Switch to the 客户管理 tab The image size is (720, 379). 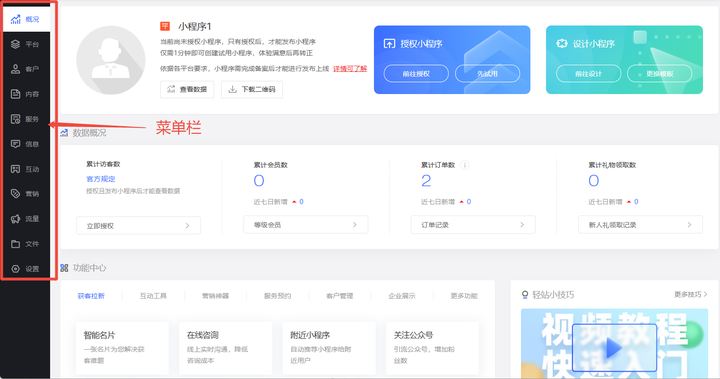pos(339,296)
